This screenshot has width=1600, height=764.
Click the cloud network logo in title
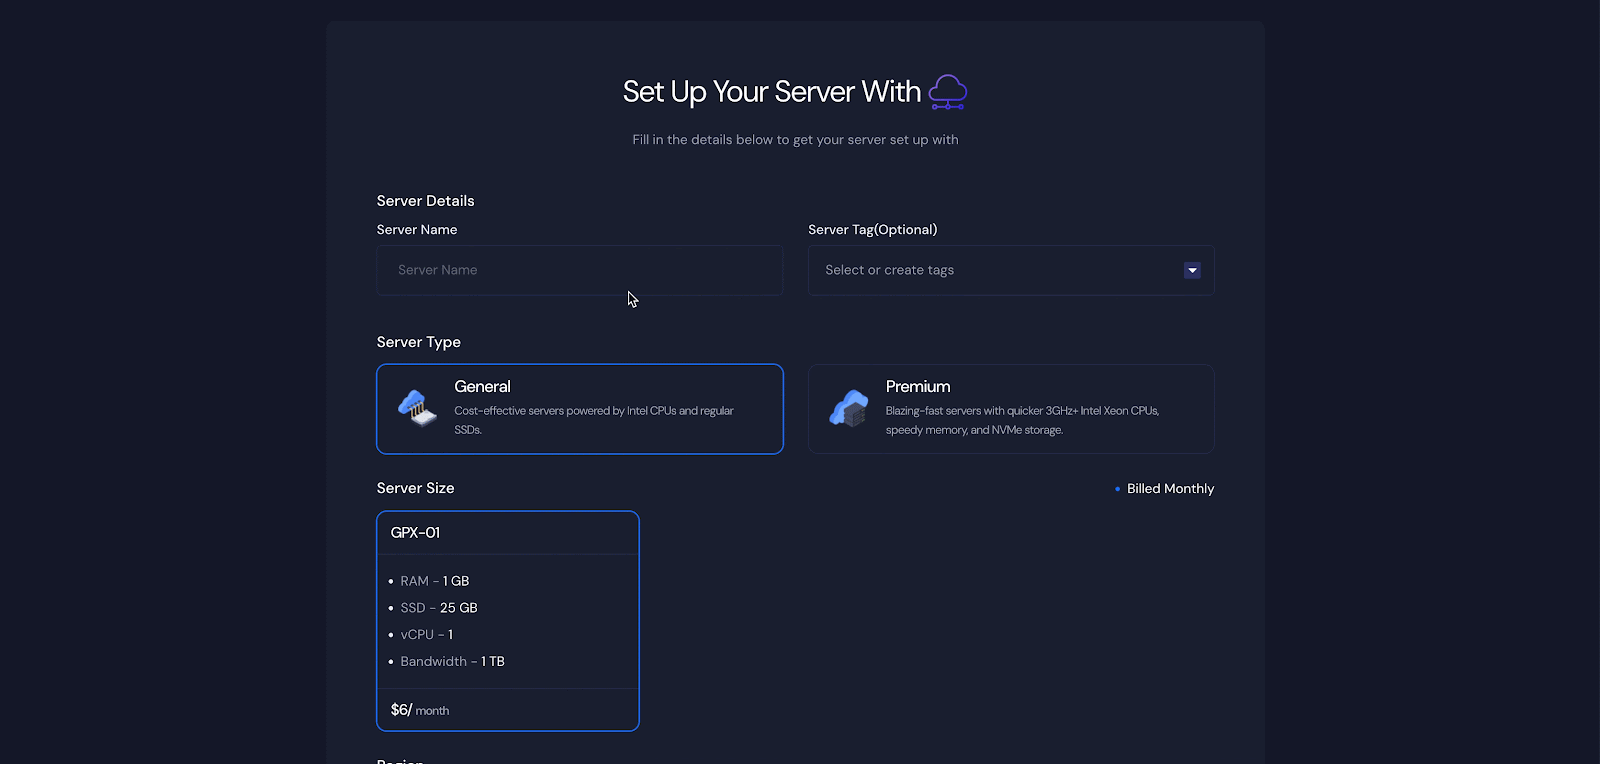[x=947, y=92]
